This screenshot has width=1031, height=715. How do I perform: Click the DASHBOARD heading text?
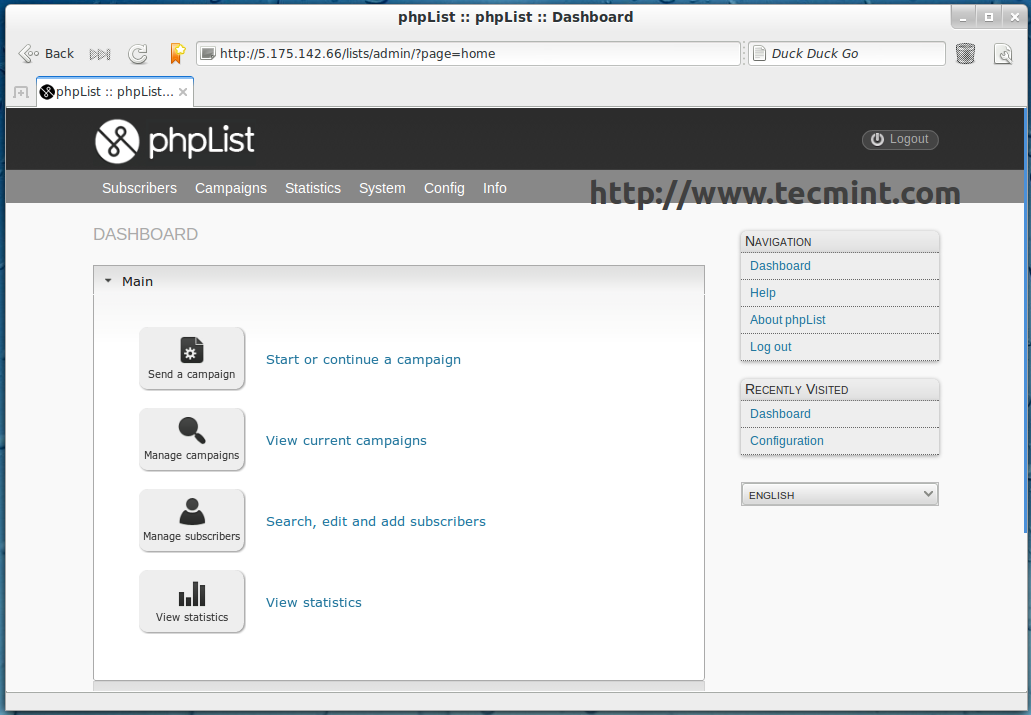coord(145,234)
